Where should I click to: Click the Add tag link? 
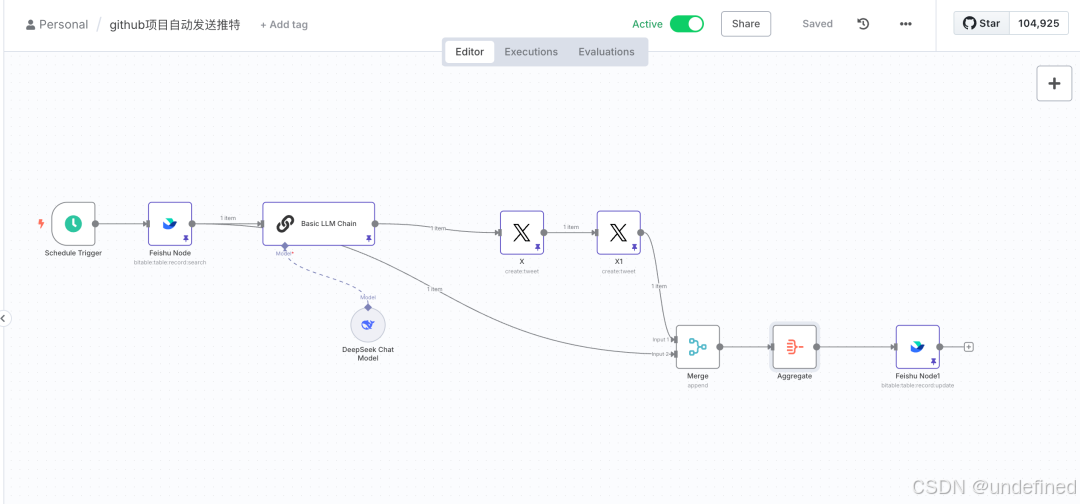(x=284, y=25)
